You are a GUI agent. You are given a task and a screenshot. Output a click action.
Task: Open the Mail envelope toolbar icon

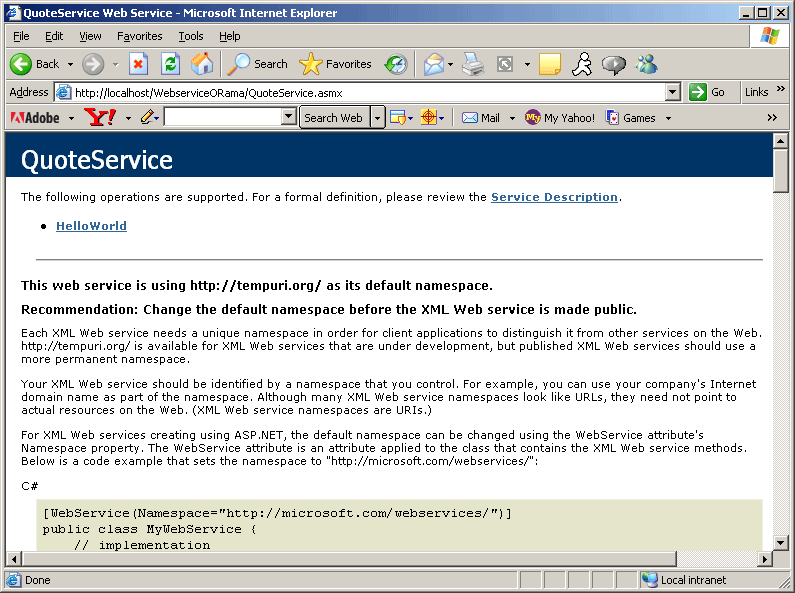[x=433, y=64]
